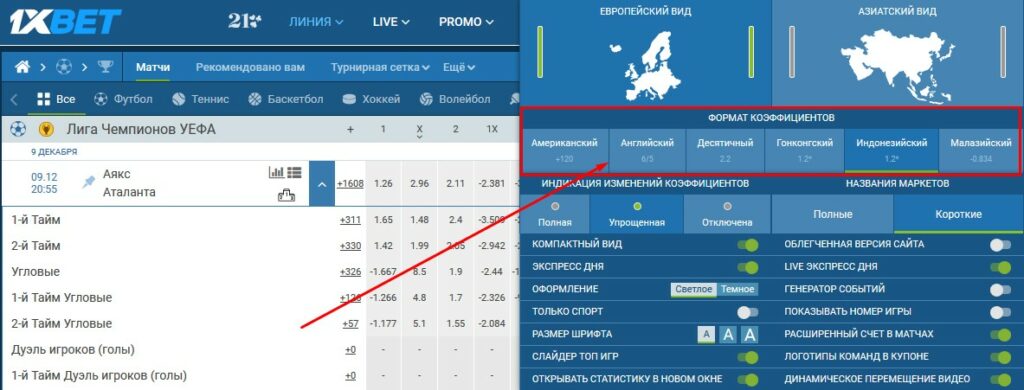
Task: Toggle Только спорт switch
Action: (748, 312)
